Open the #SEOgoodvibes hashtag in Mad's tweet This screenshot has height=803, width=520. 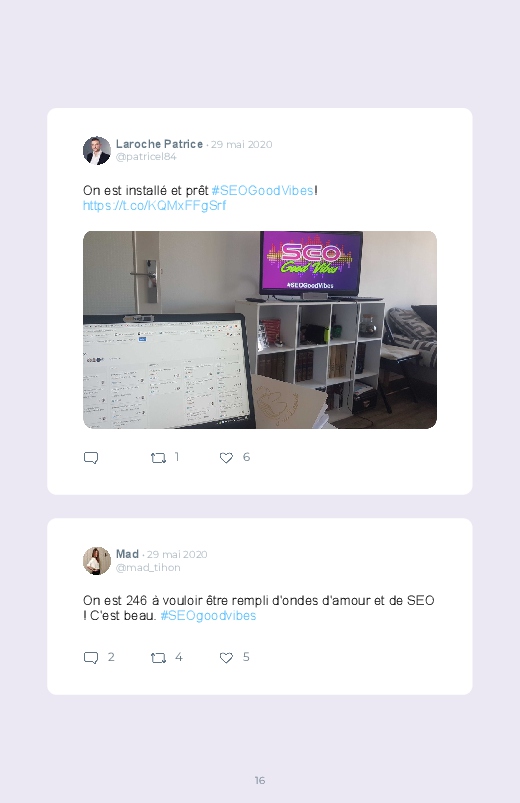click(208, 616)
